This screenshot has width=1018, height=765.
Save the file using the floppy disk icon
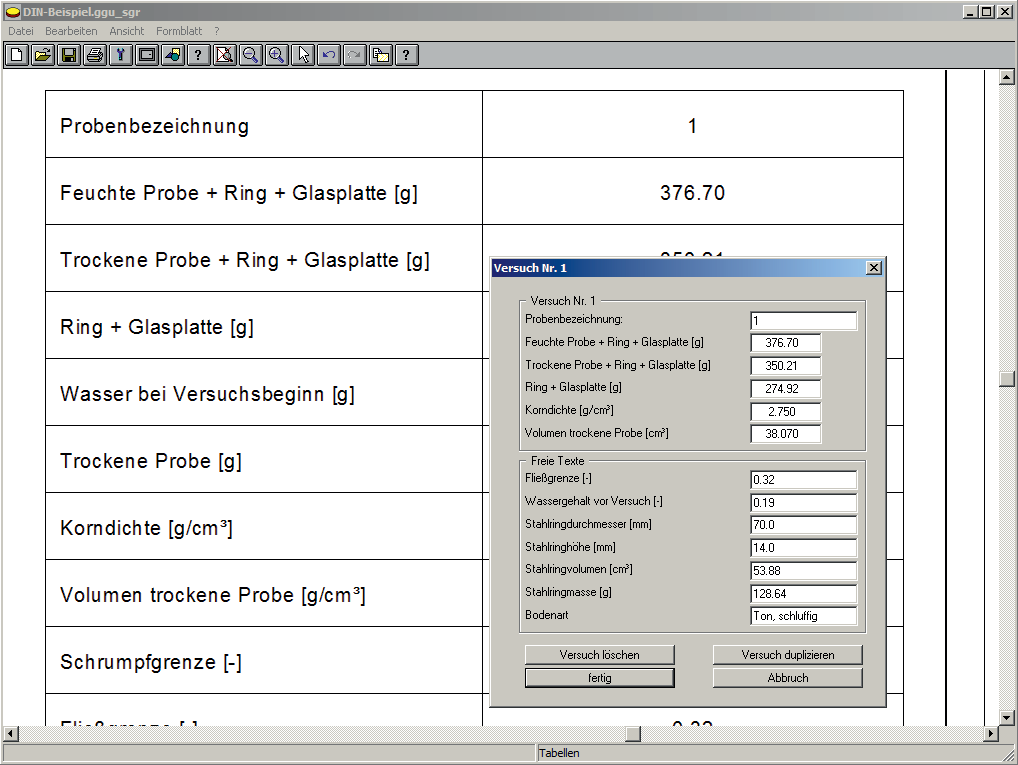(69, 55)
